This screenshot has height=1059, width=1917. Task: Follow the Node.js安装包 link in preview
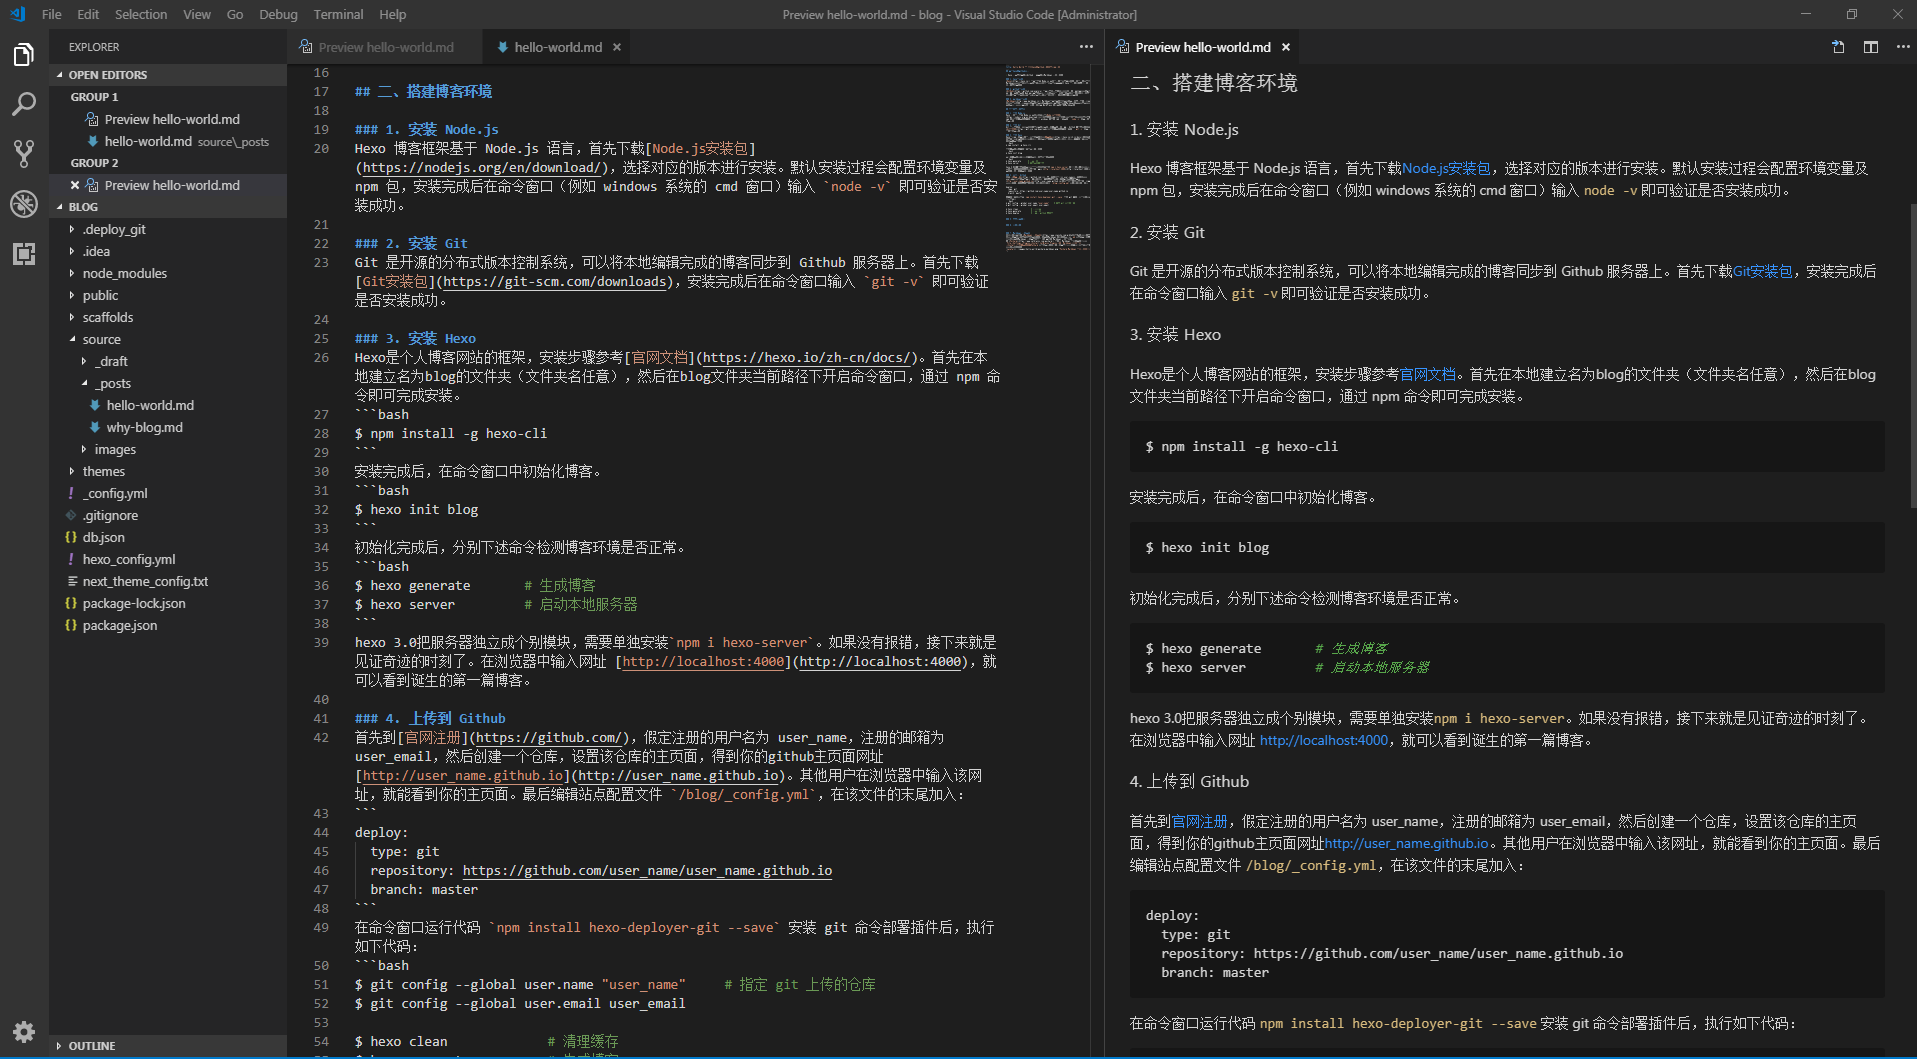pyautogui.click(x=1446, y=168)
